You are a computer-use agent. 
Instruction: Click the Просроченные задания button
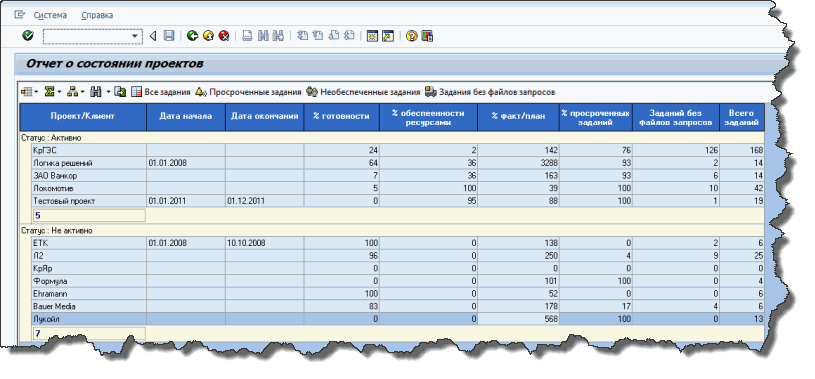click(x=248, y=92)
